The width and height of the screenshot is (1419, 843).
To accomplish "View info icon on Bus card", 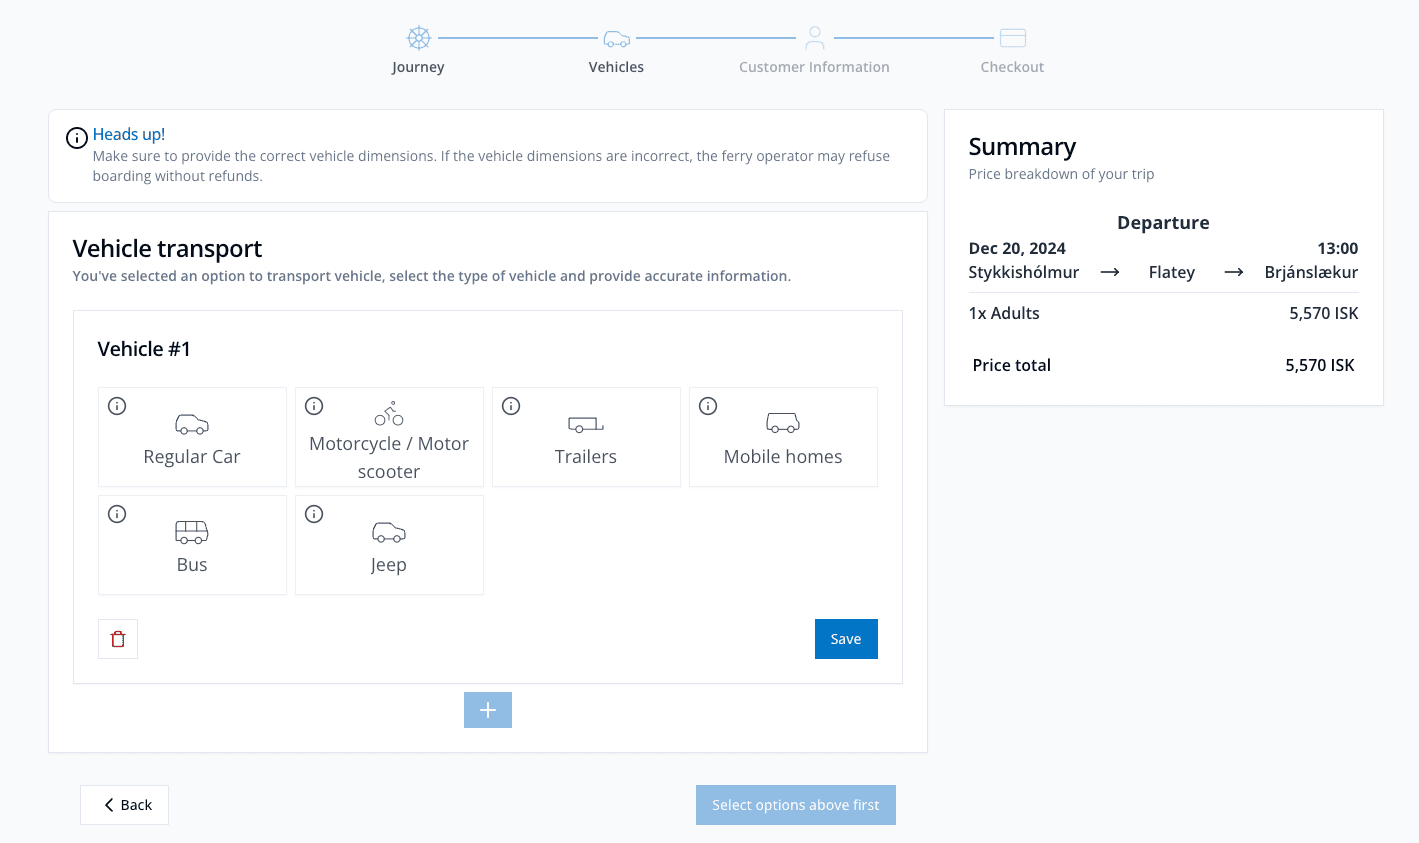I will 117,514.
